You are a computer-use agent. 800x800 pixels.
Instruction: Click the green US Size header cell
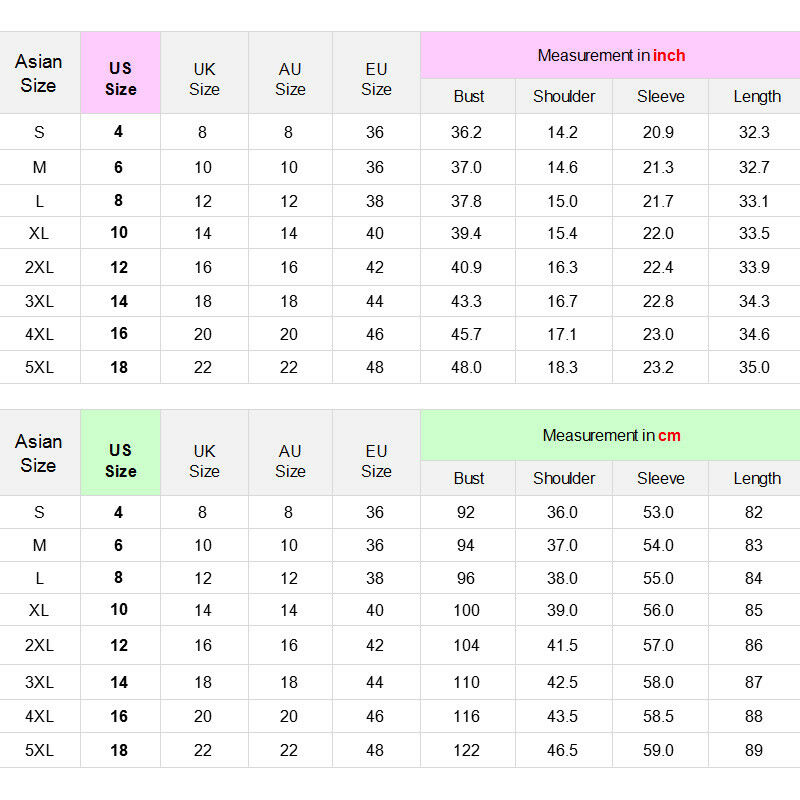click(120, 453)
